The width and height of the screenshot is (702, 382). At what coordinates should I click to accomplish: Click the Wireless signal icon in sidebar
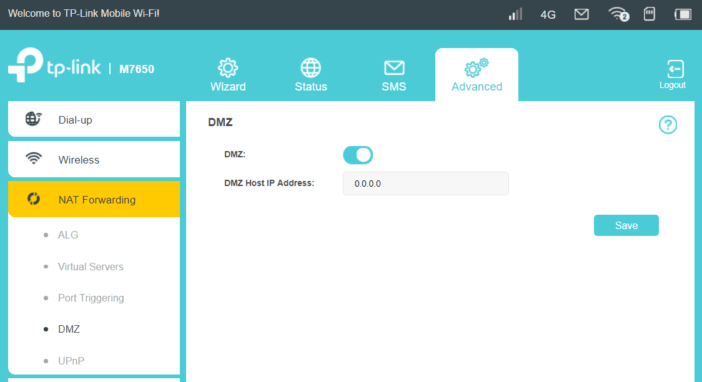click(x=34, y=158)
